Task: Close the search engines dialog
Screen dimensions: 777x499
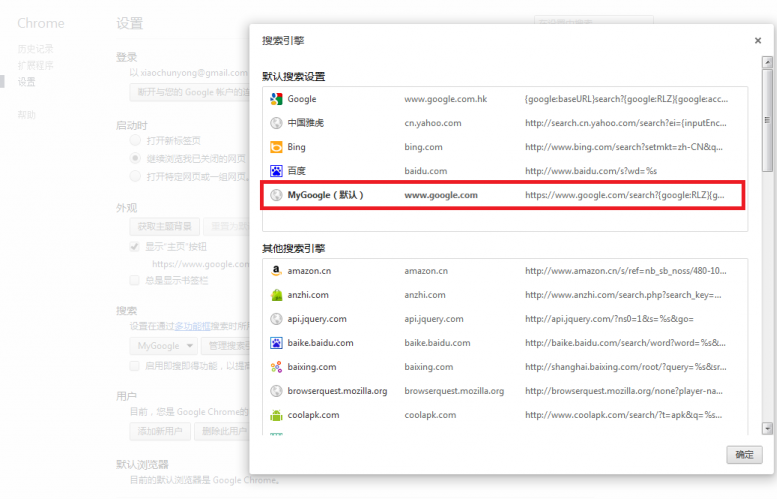Action: (x=758, y=41)
